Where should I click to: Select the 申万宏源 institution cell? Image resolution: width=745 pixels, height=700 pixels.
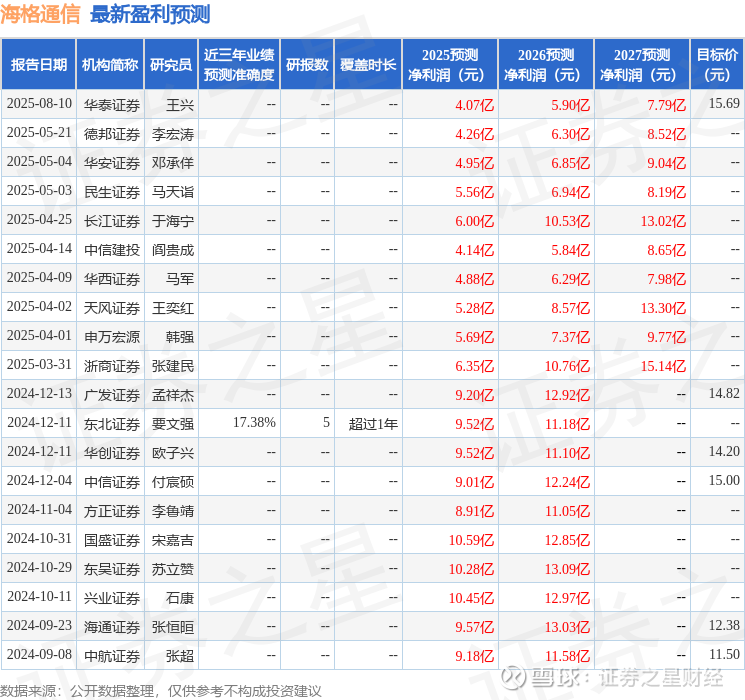click(x=112, y=337)
